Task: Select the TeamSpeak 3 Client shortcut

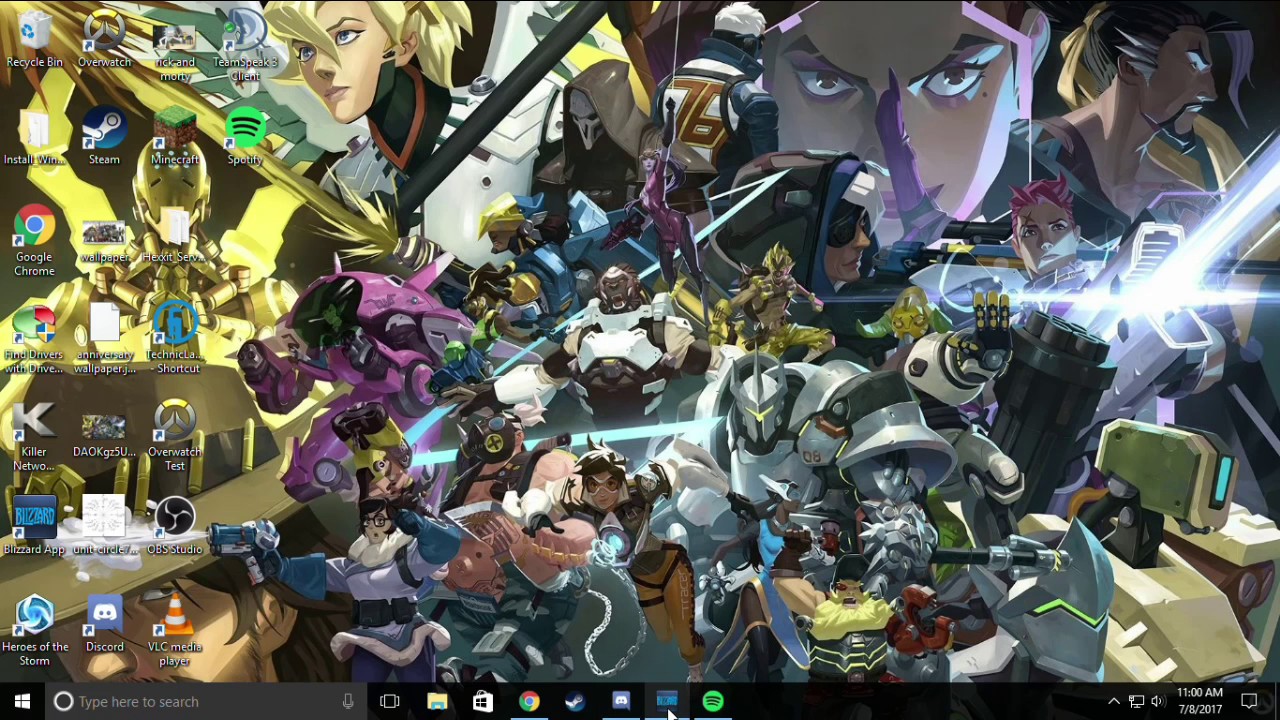Action: click(245, 47)
